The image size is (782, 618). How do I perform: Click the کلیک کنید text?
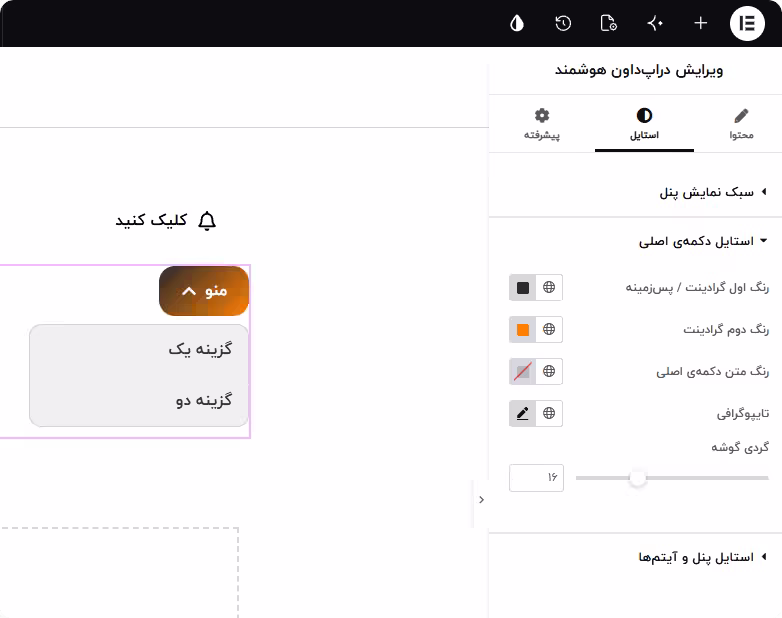(x=151, y=220)
